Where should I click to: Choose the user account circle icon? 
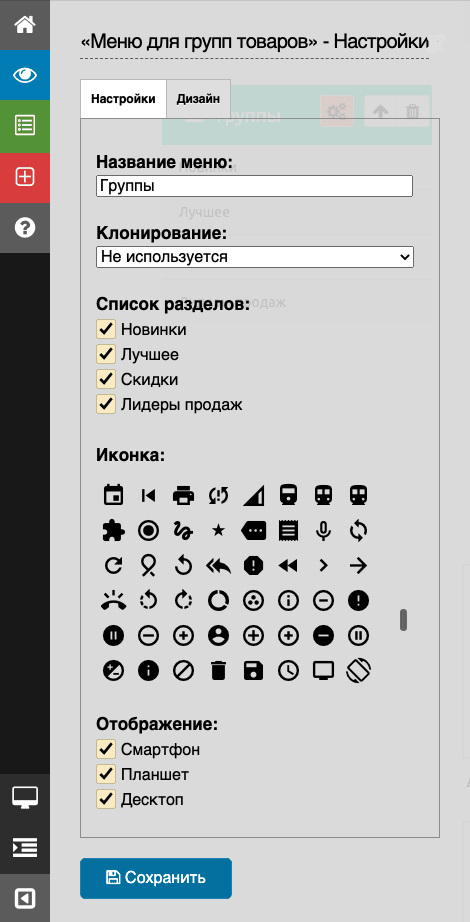pos(218,636)
